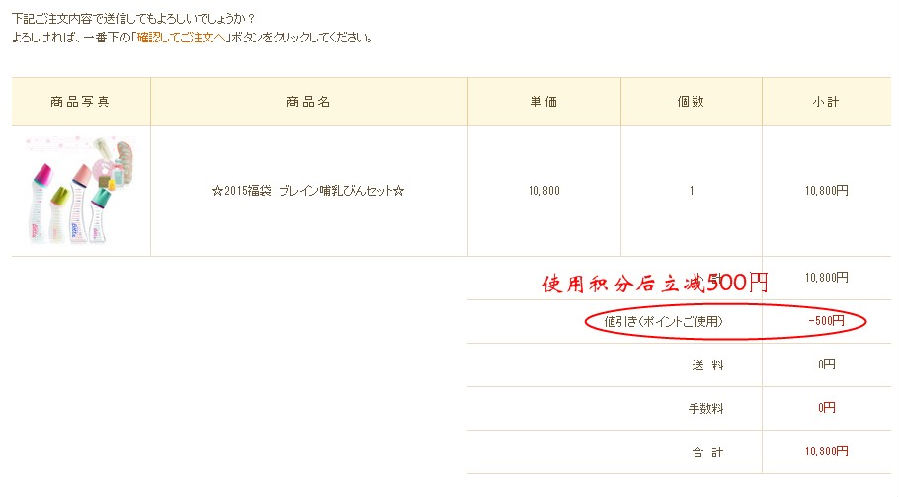This screenshot has height=497, width=900.
Task: Click the red annotation 使用积分后立减500円
Action: pyautogui.click(x=655, y=283)
